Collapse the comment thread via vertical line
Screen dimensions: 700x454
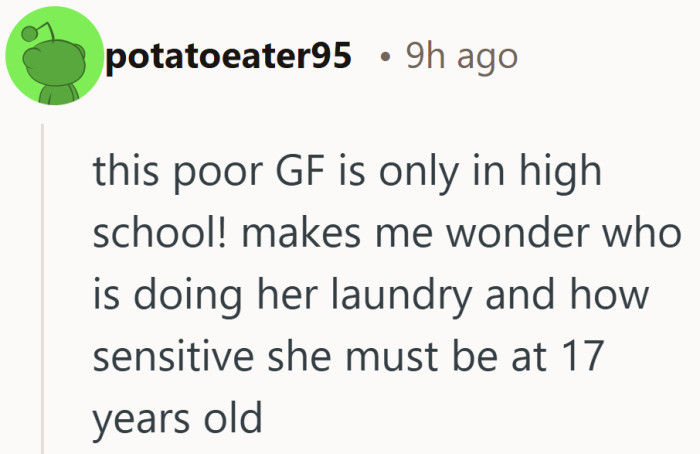[x=42, y=290]
